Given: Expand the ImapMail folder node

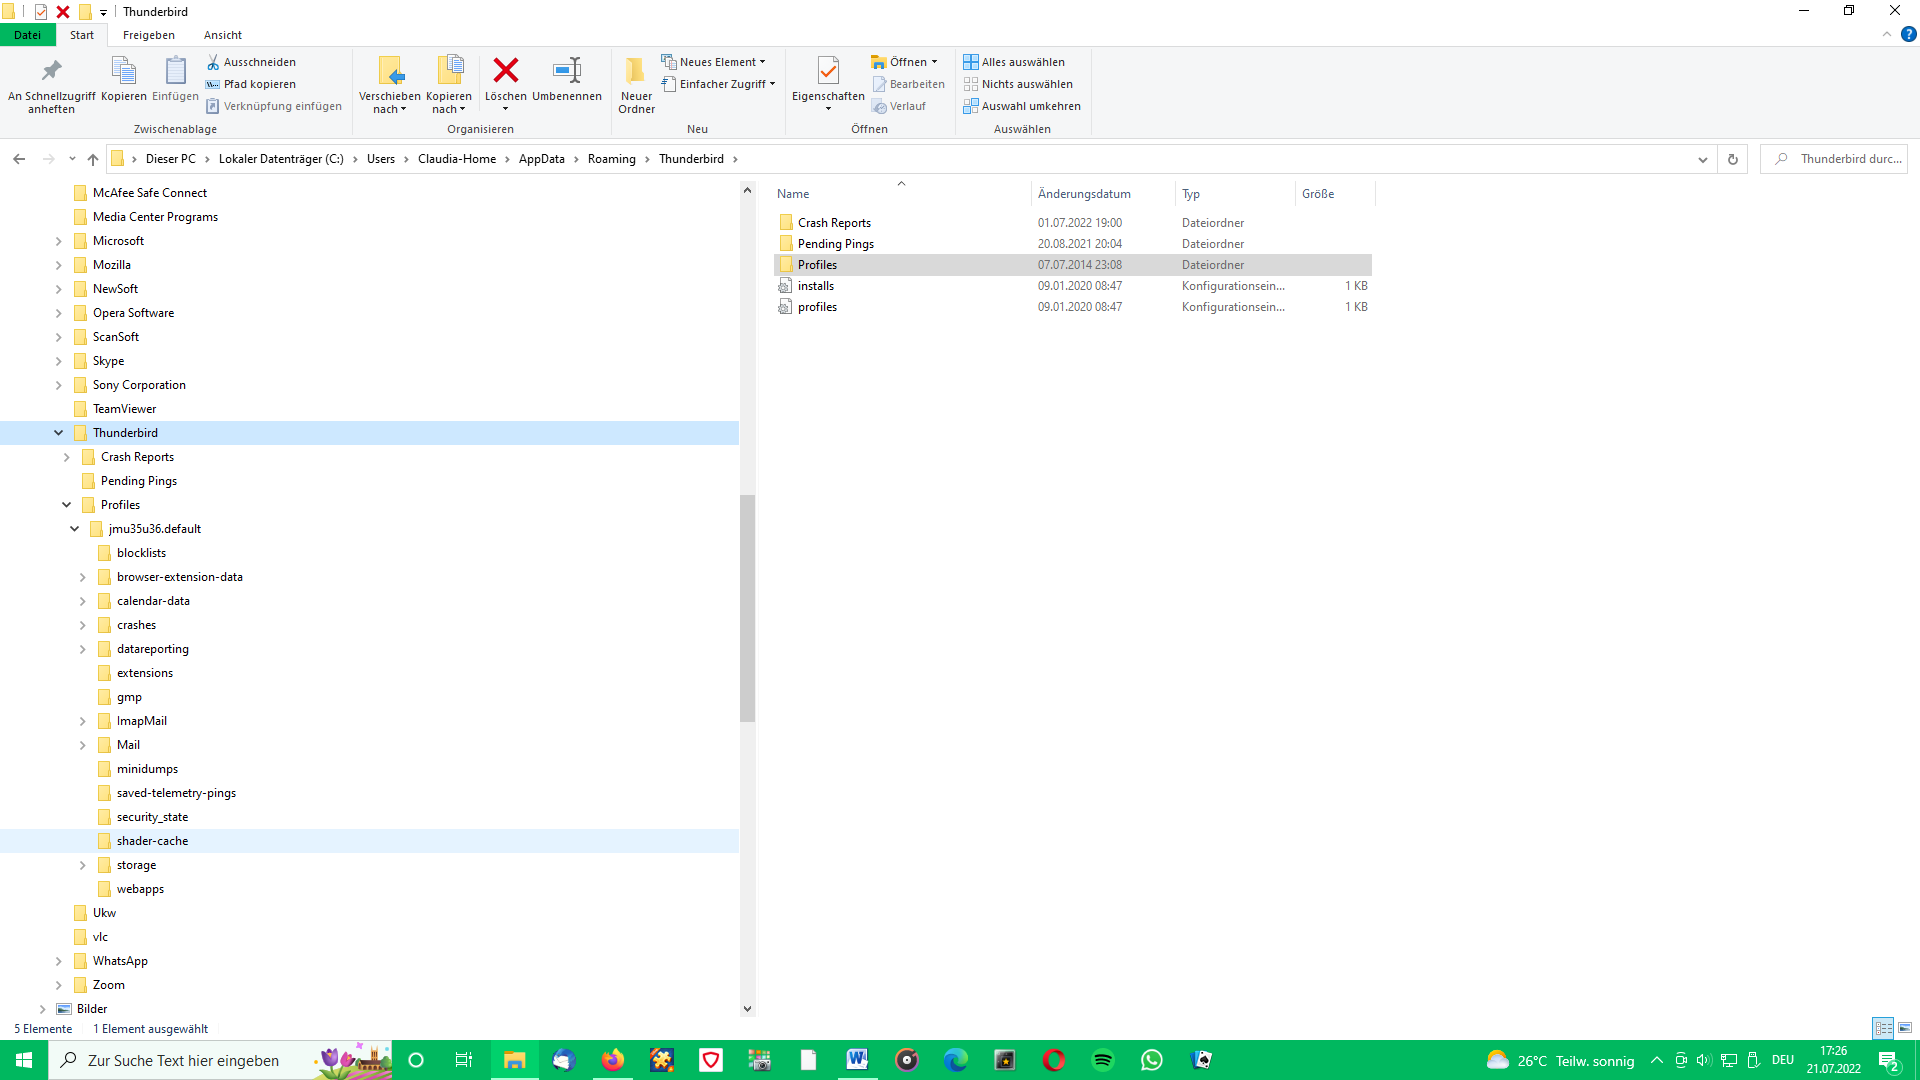Looking at the screenshot, I should (82, 721).
